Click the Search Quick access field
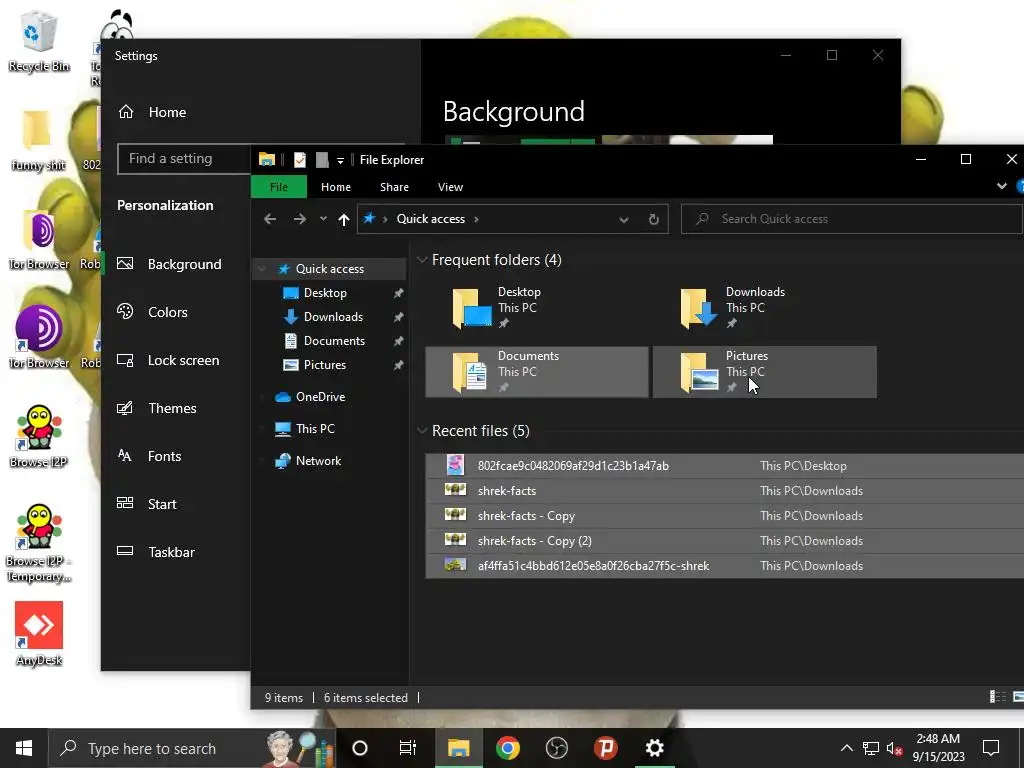 pyautogui.click(x=852, y=219)
